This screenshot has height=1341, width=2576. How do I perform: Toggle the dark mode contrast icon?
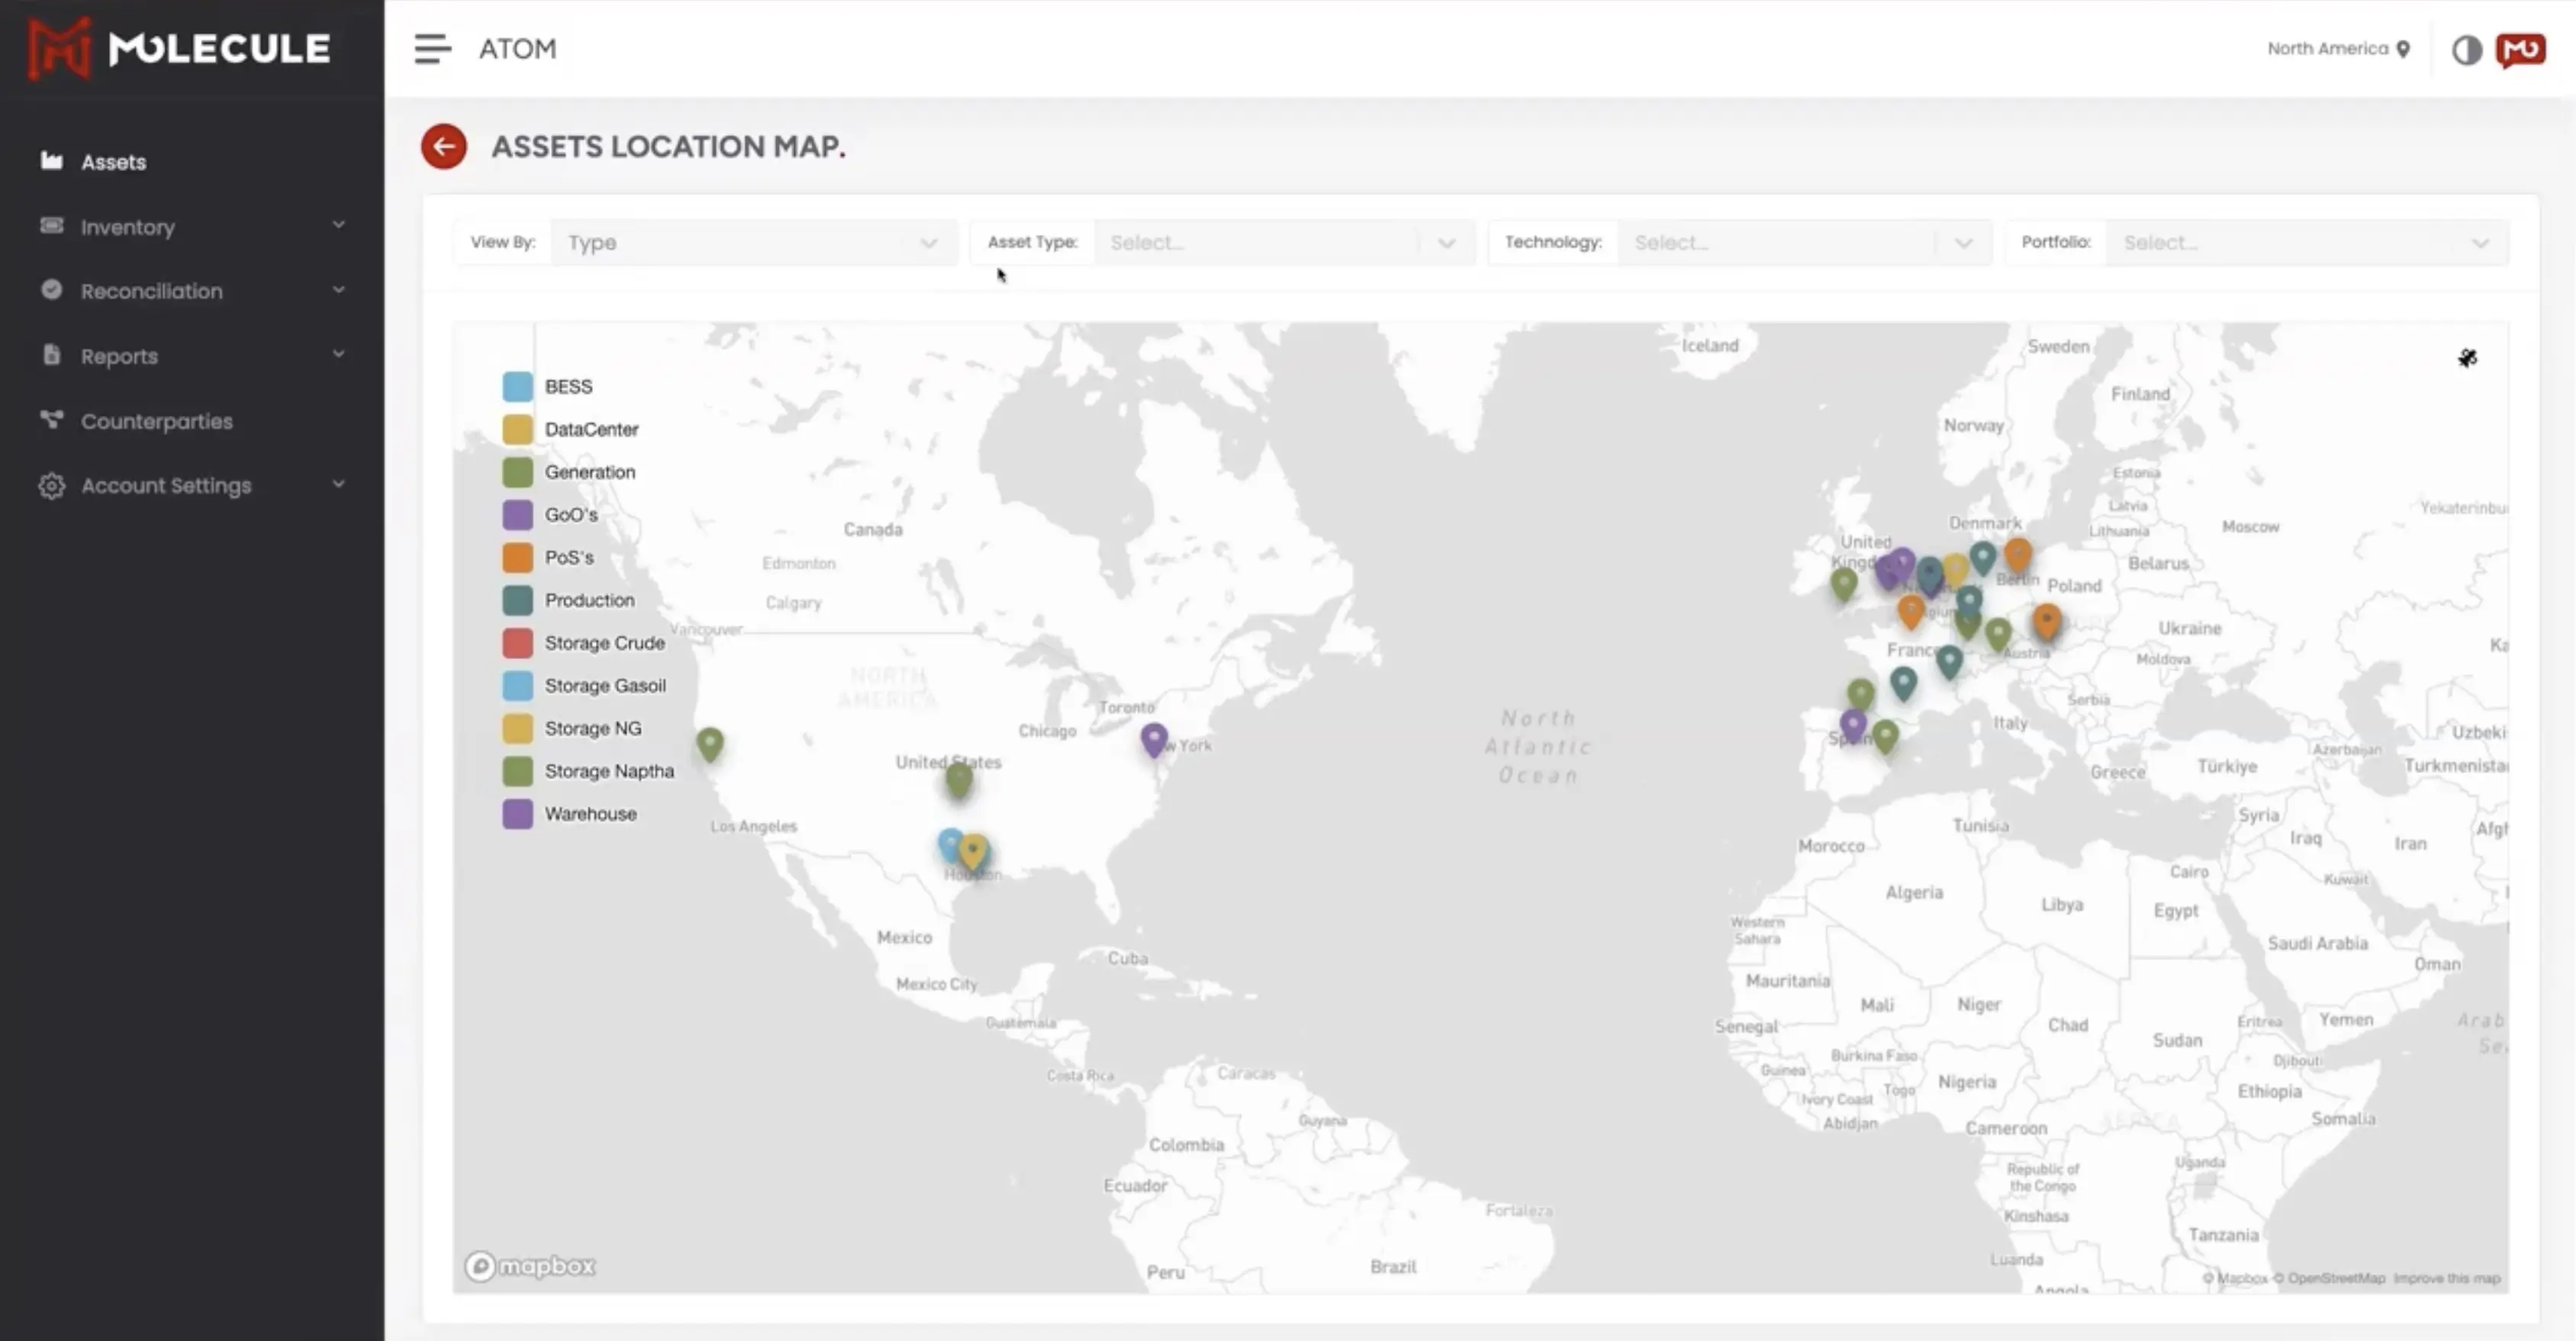pyautogui.click(x=2466, y=49)
